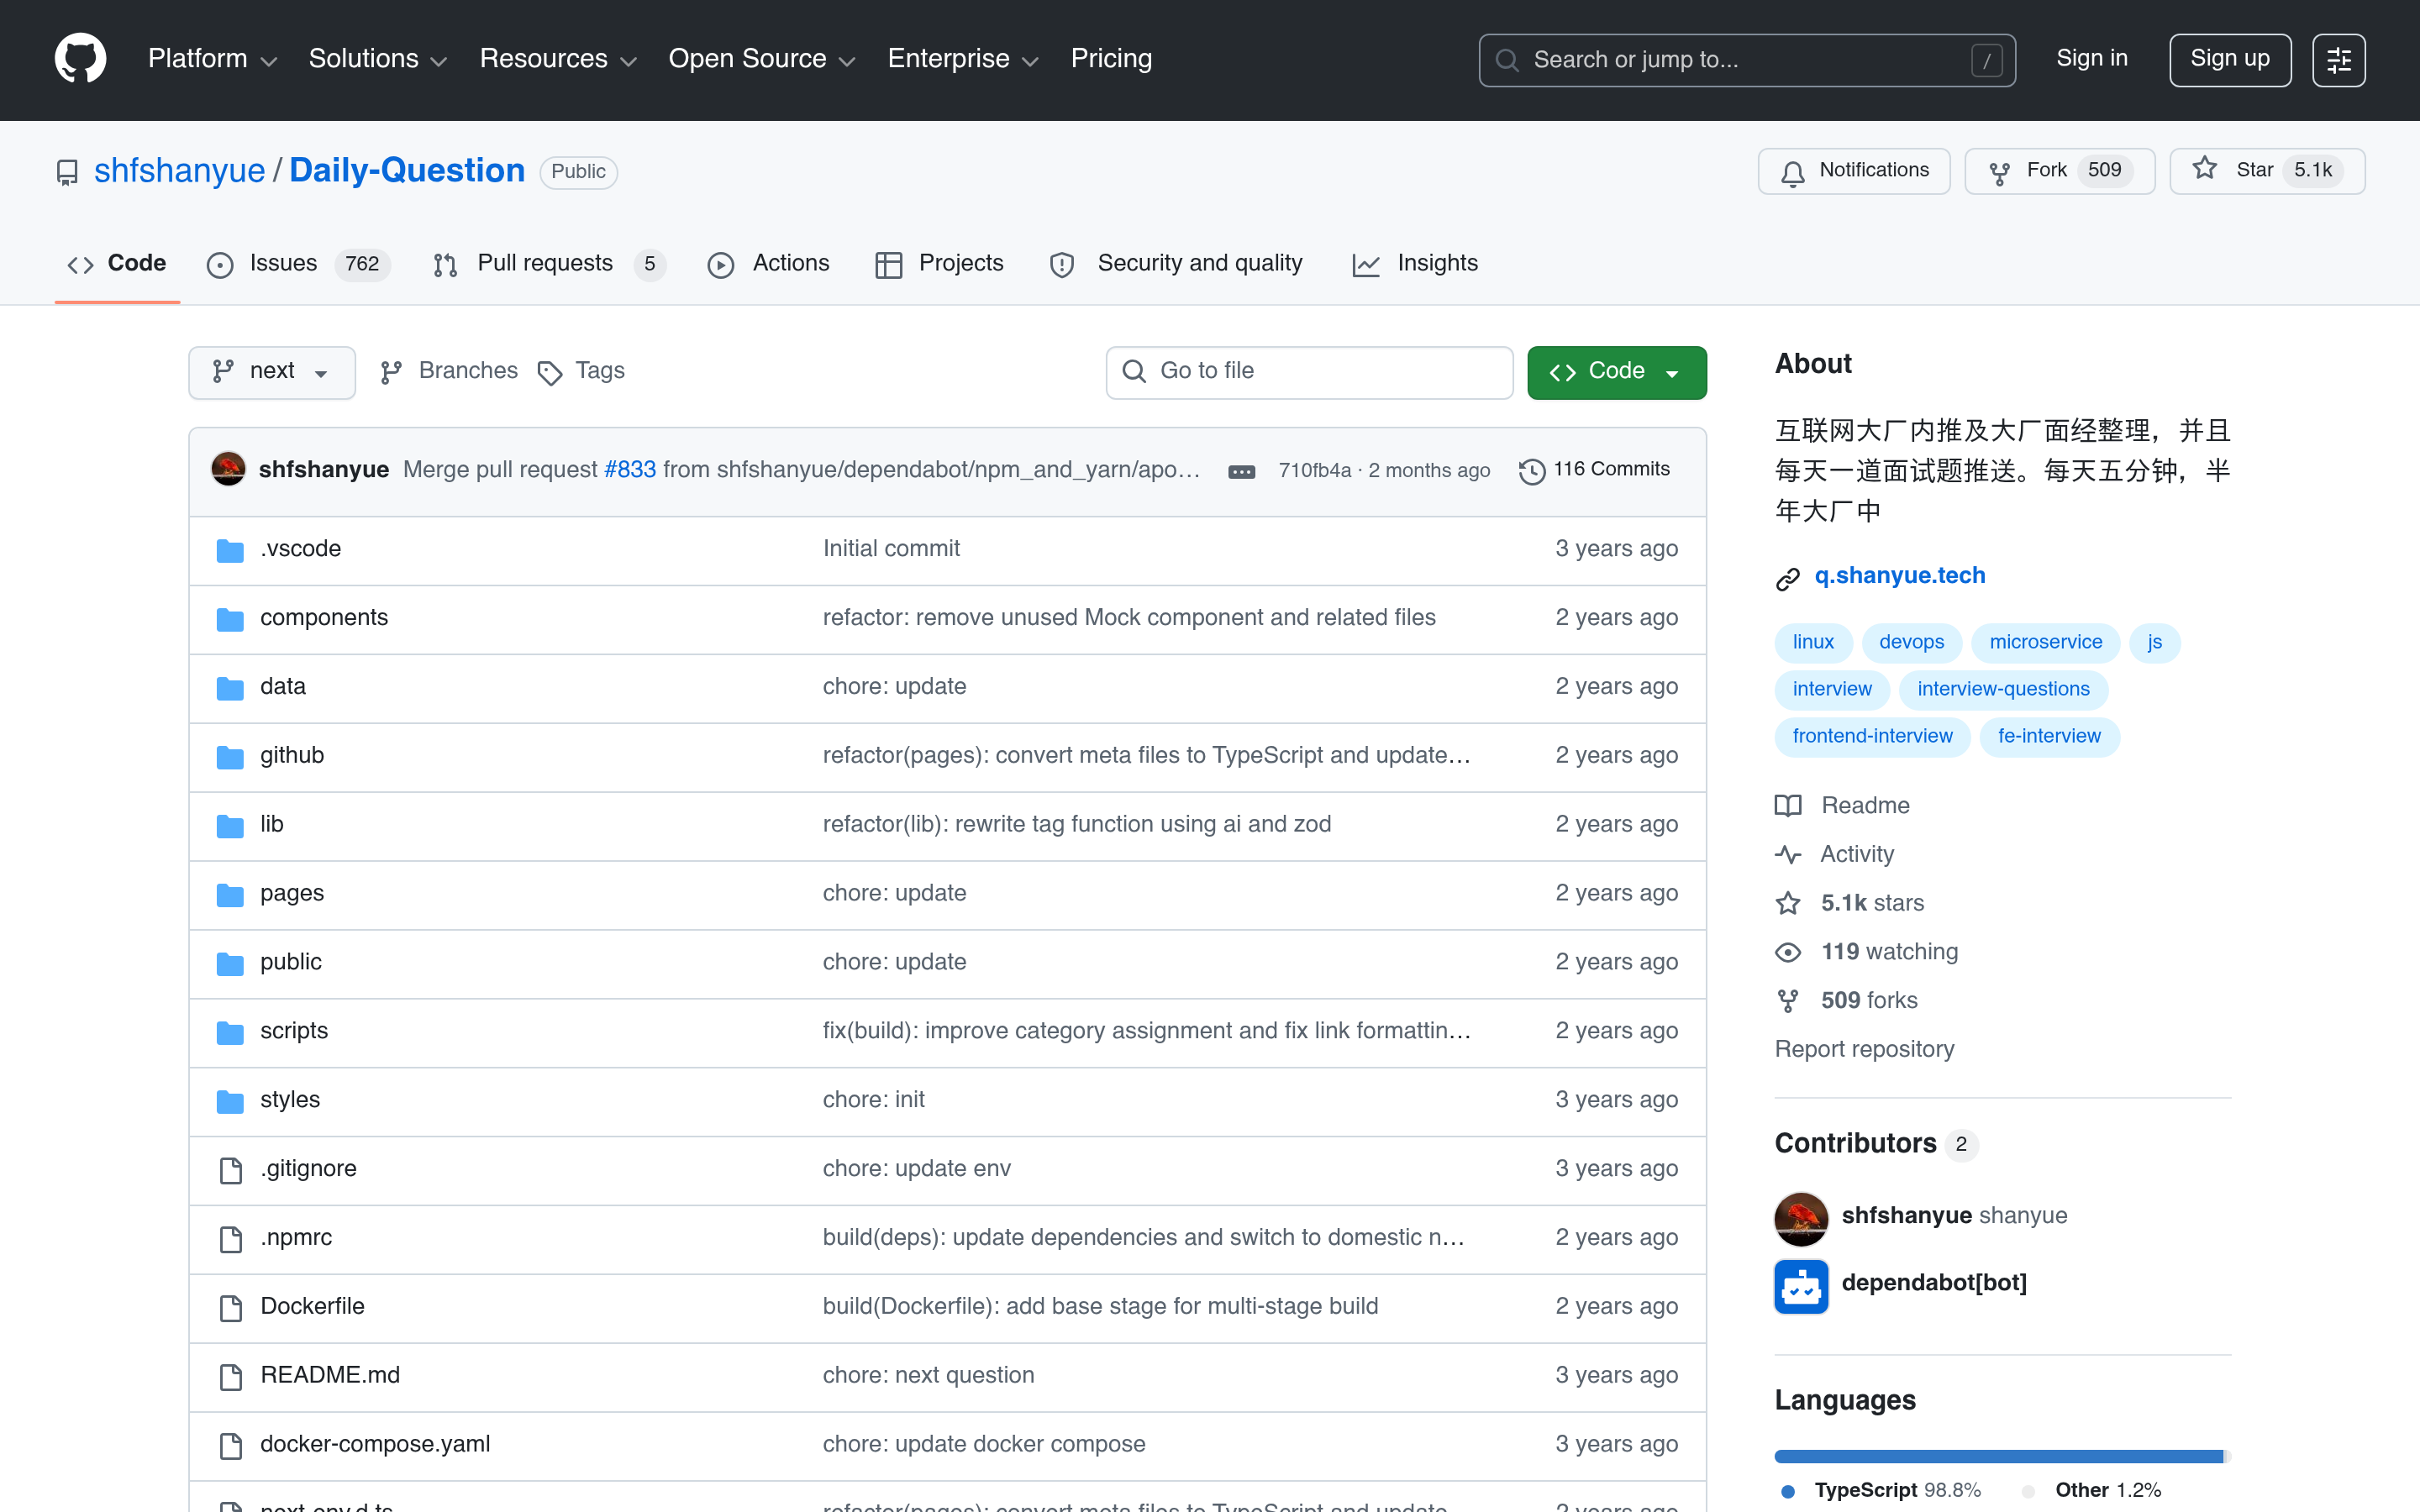Click the bell Notifications button
Viewport: 2420px width, 1512px height.
coord(1853,171)
